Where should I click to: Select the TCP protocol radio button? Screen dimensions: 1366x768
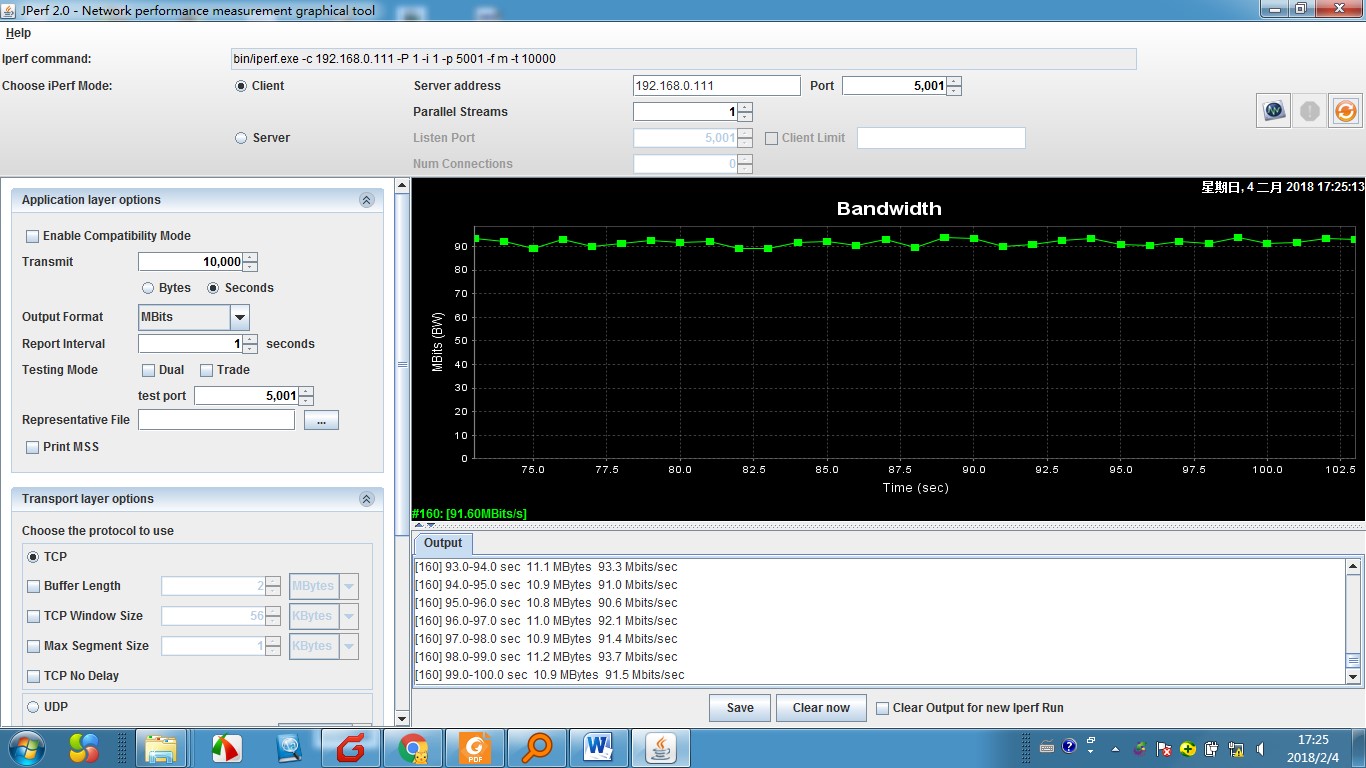coord(34,557)
